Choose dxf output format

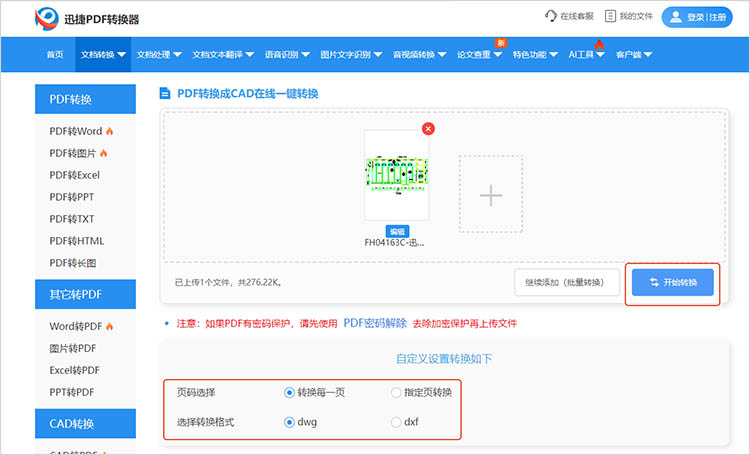click(x=396, y=422)
